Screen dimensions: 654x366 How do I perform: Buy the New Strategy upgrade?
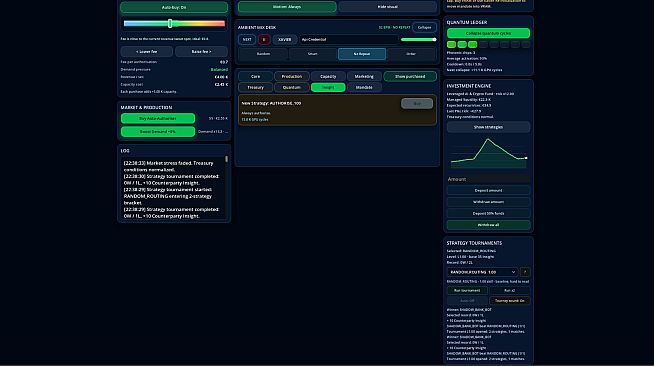tap(417, 103)
